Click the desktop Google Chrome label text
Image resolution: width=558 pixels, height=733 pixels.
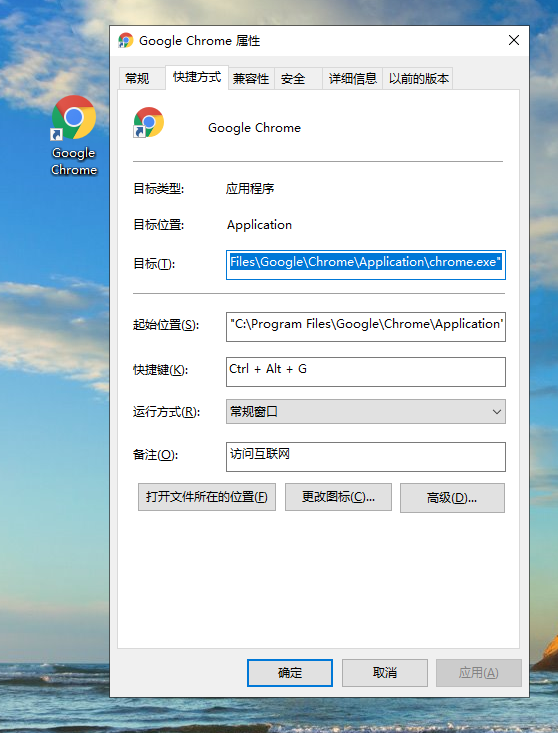74,161
